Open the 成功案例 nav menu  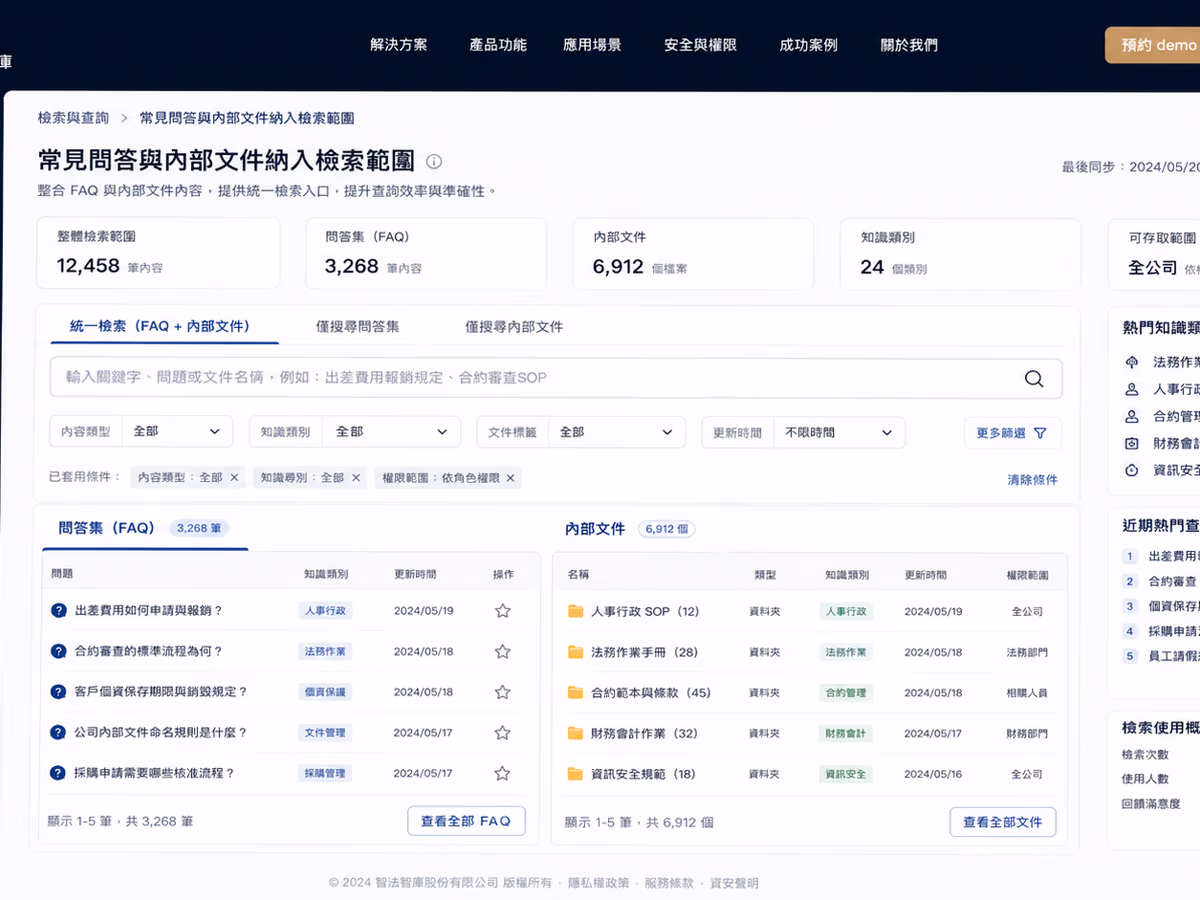[x=809, y=45]
